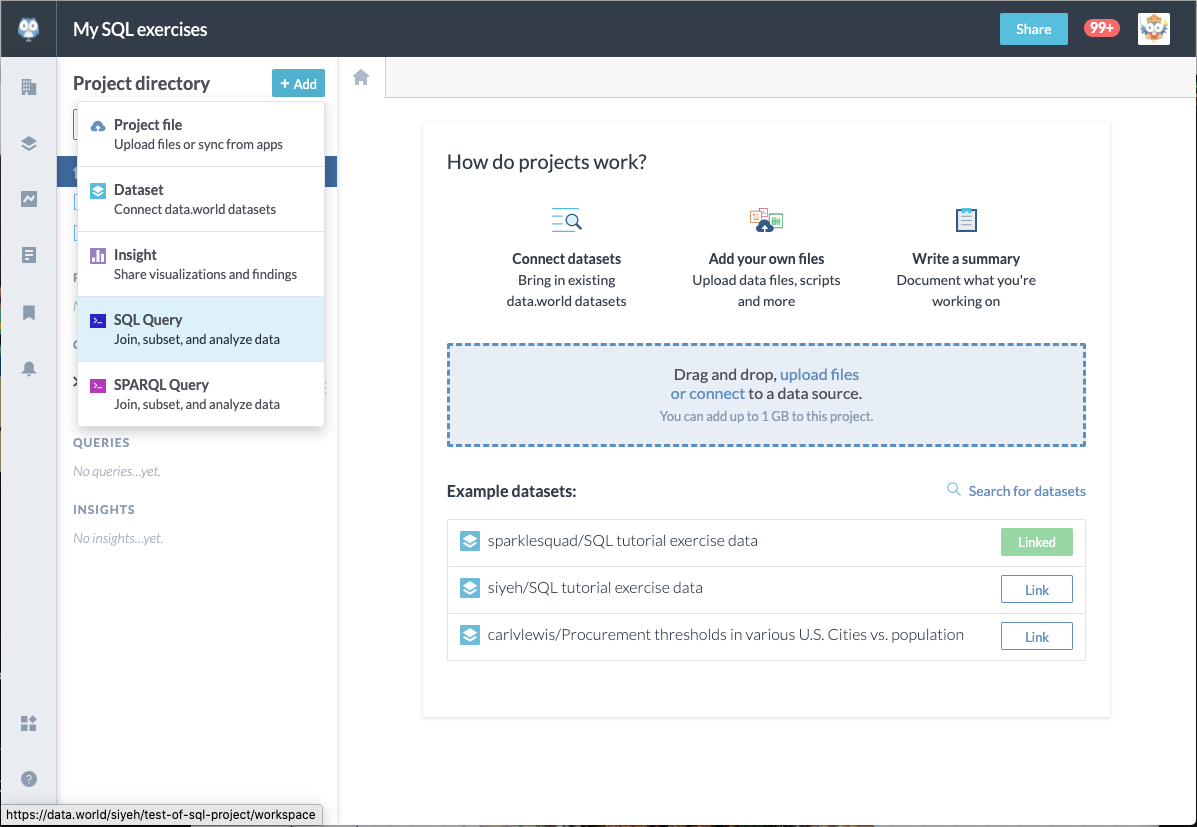This screenshot has height=827, width=1197.
Task: Click the drag and drop upload zone
Action: tap(766, 395)
